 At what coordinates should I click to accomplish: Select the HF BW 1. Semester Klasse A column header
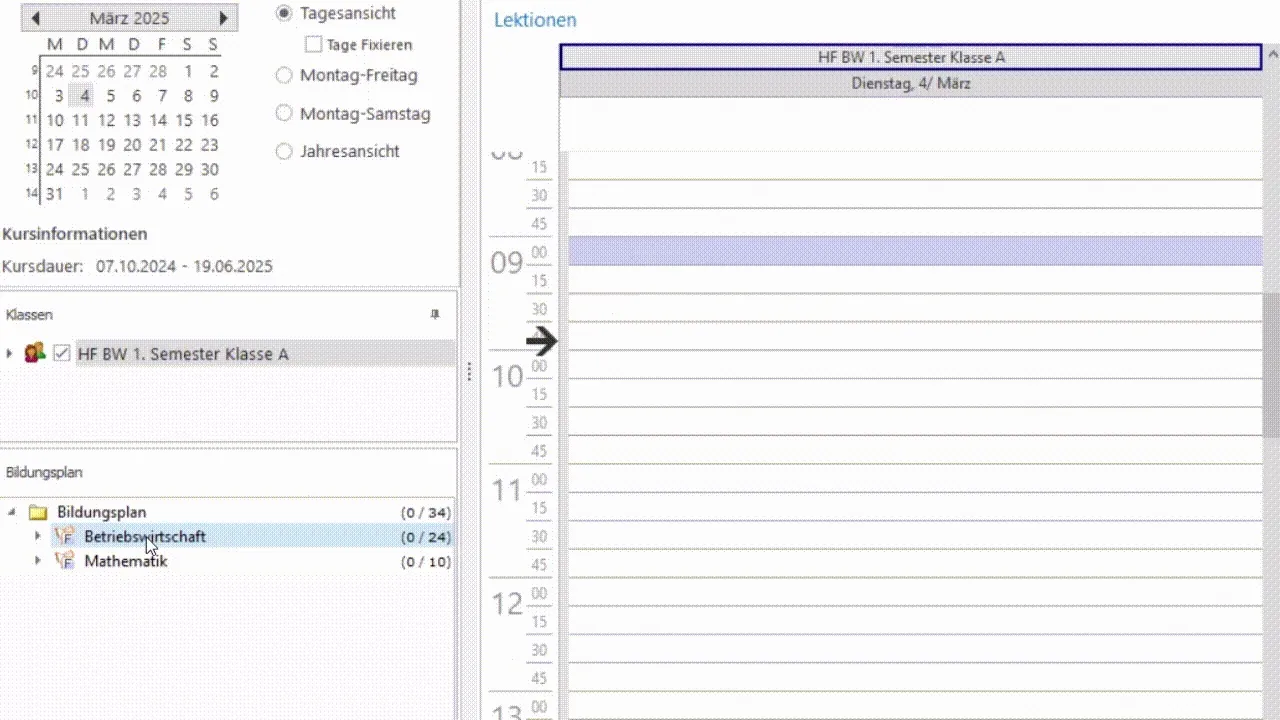[x=910, y=57]
